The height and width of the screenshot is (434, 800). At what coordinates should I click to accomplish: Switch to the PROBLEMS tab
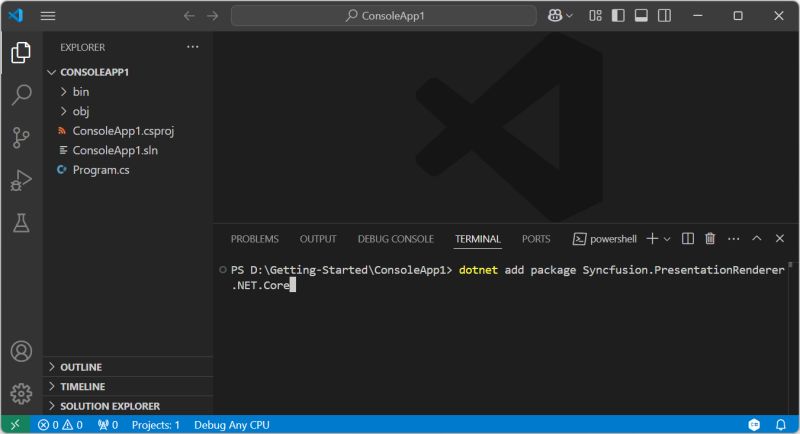click(255, 239)
